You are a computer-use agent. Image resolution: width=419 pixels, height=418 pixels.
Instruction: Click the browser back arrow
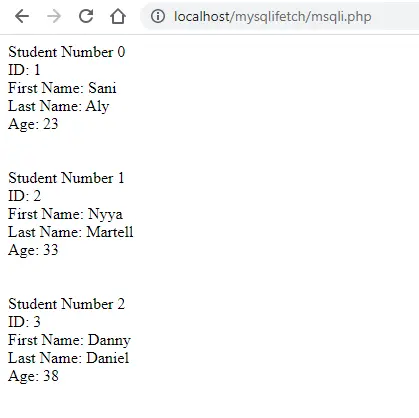tap(22, 16)
